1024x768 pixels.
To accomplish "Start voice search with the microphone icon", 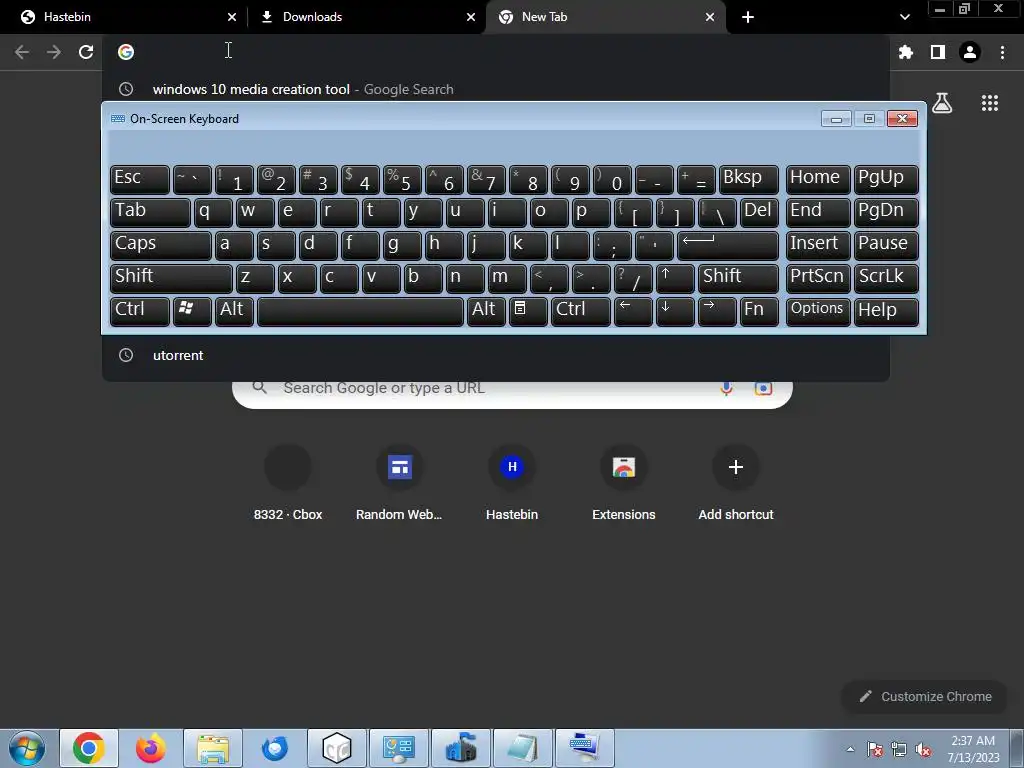I will pyautogui.click(x=726, y=389).
